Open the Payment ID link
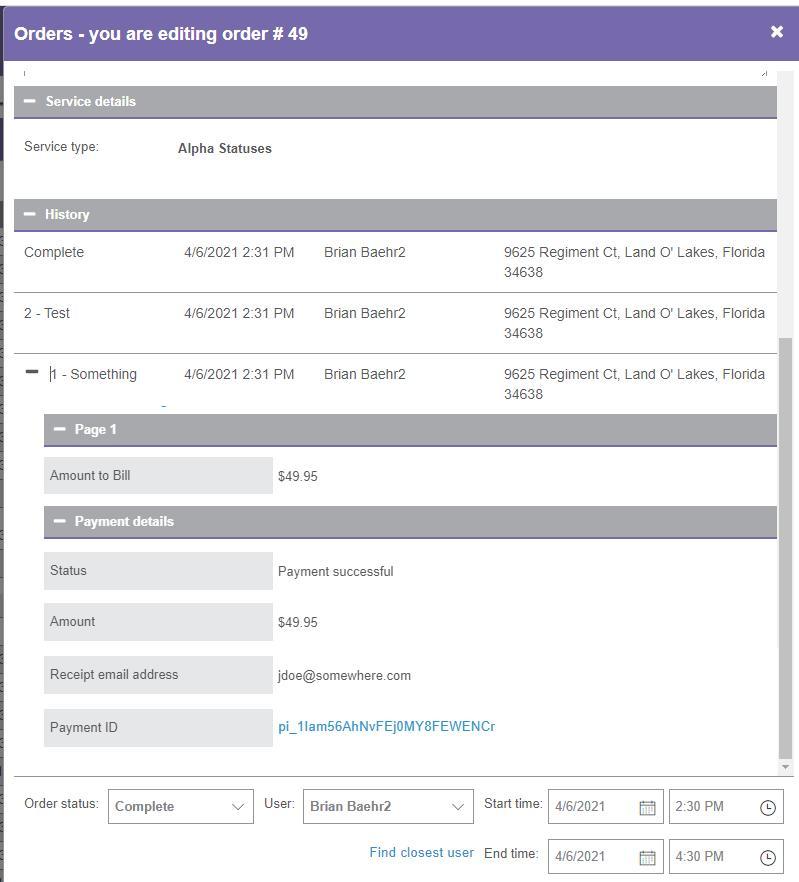 click(386, 727)
